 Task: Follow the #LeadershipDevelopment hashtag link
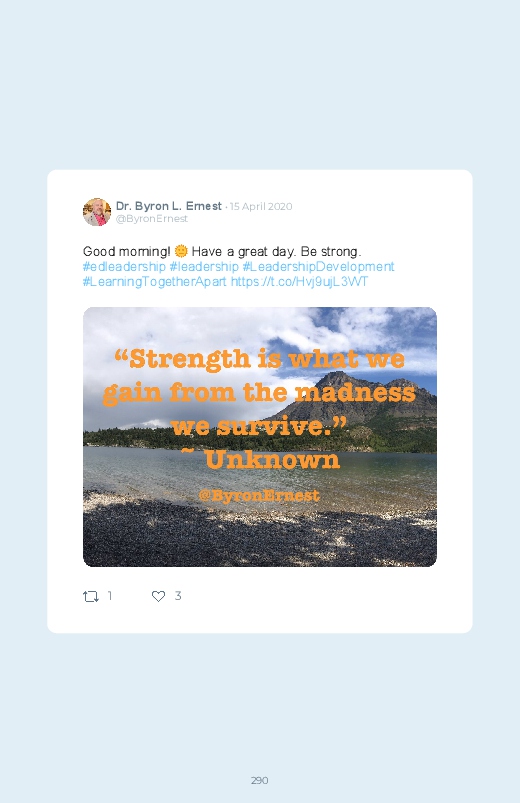(x=318, y=267)
